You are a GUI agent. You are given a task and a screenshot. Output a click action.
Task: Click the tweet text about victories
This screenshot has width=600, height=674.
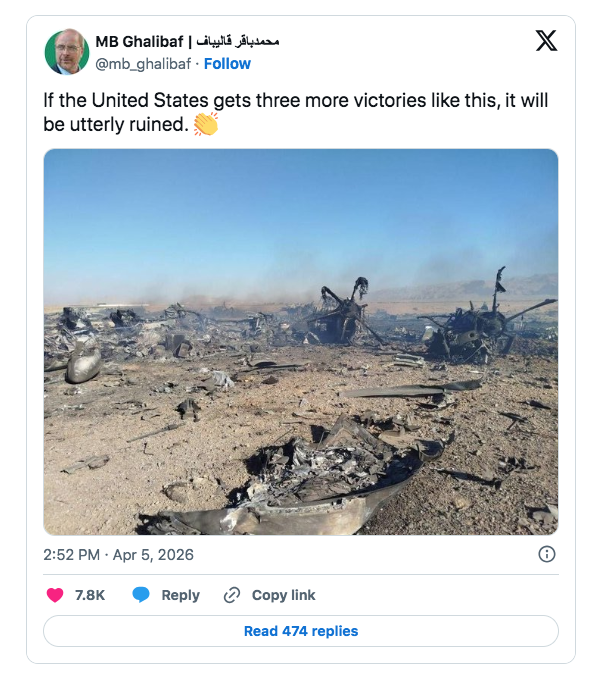pos(296,102)
